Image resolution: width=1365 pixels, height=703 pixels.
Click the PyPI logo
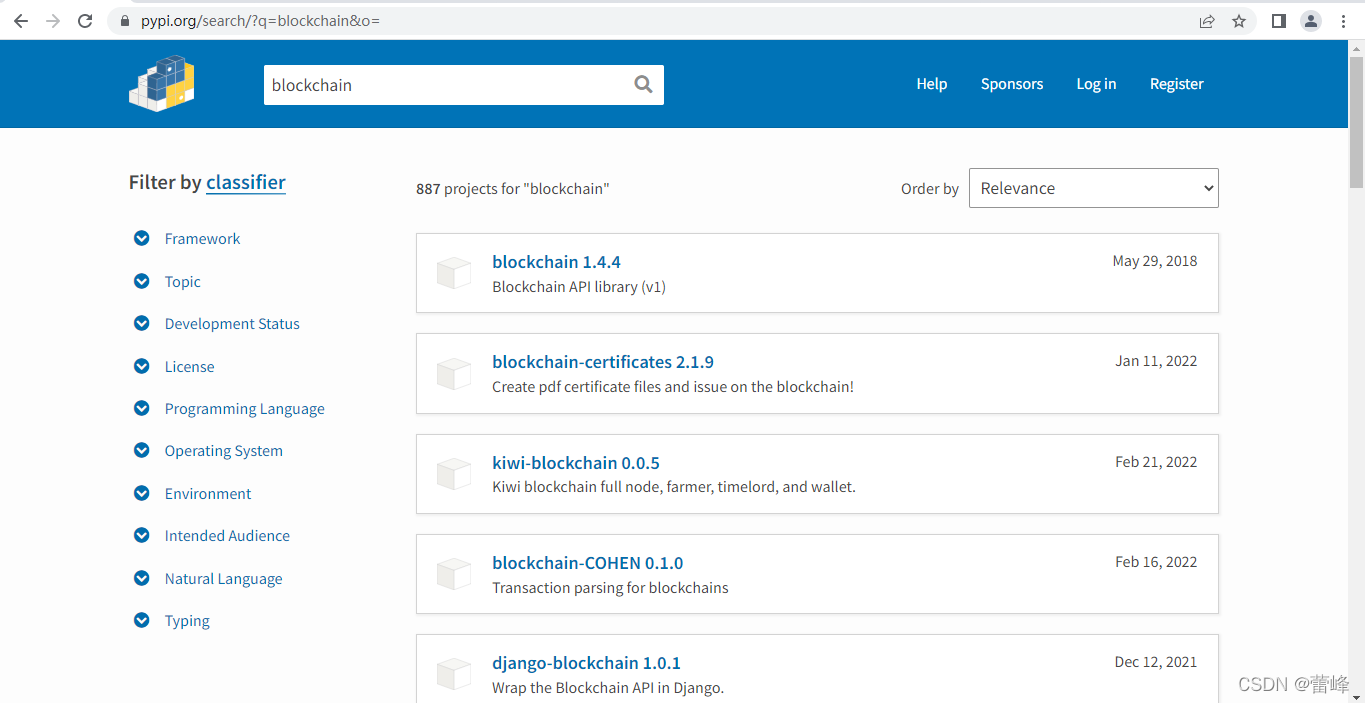(162, 84)
